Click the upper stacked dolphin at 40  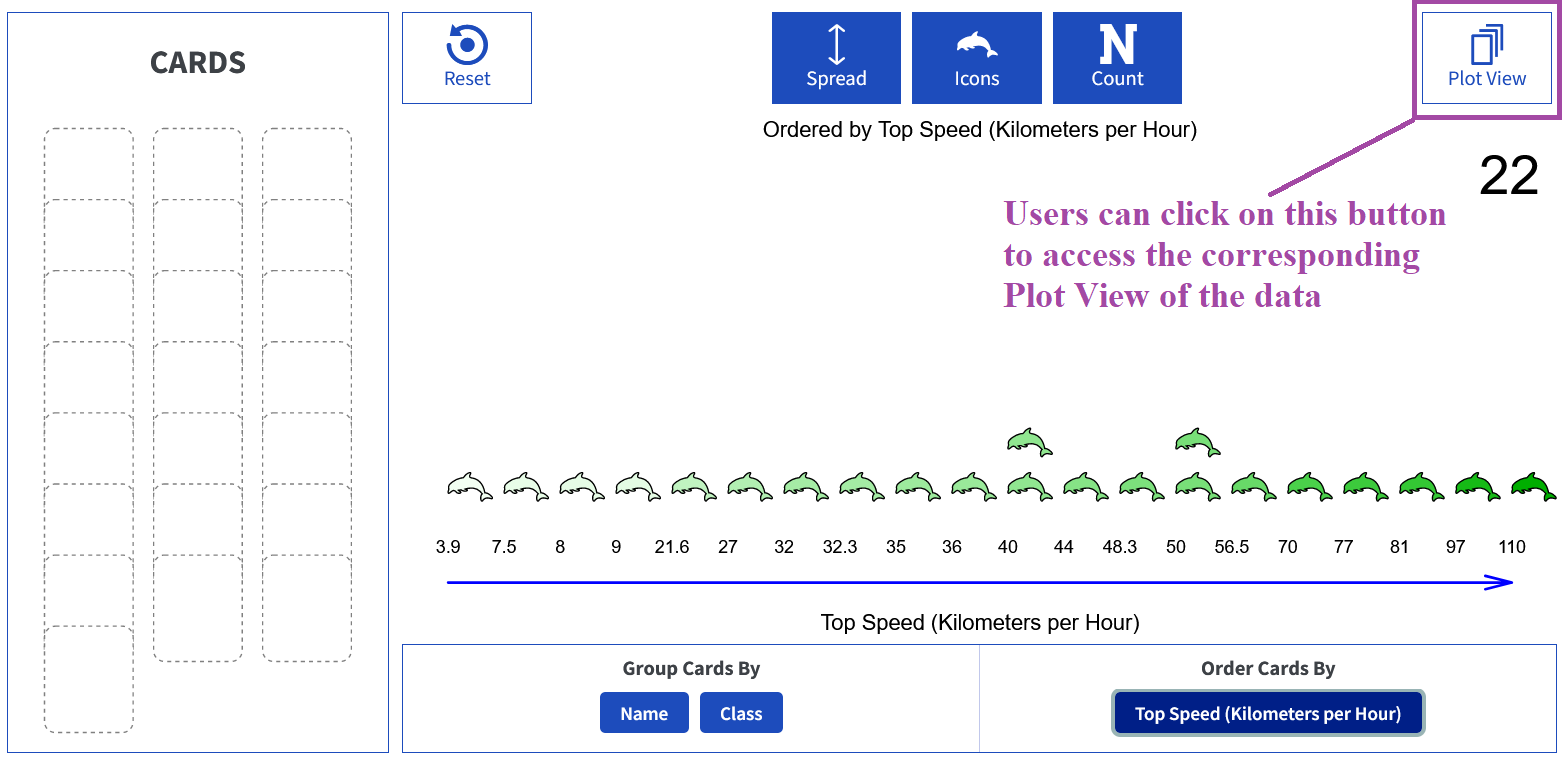pyautogui.click(x=1030, y=441)
